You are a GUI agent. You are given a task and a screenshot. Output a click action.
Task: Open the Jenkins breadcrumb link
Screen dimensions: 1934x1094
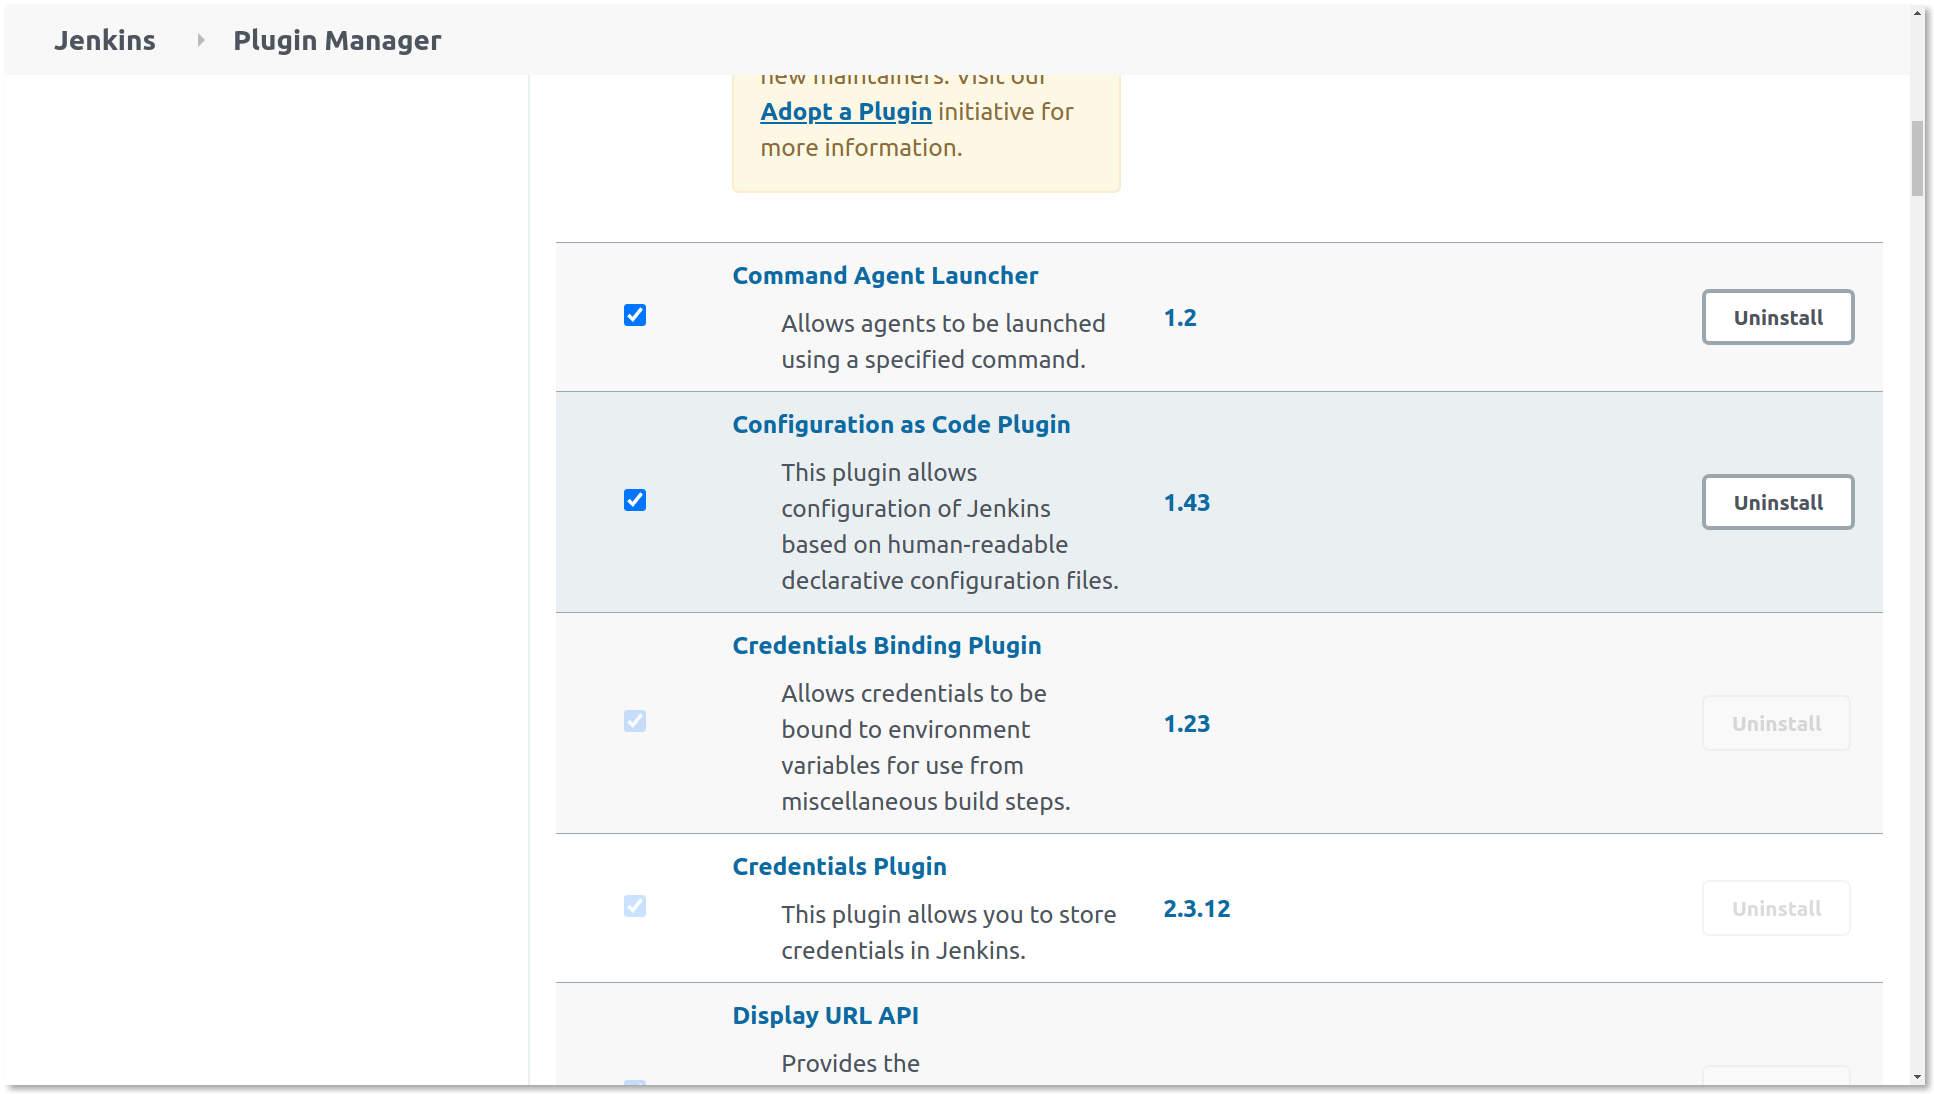click(x=105, y=40)
